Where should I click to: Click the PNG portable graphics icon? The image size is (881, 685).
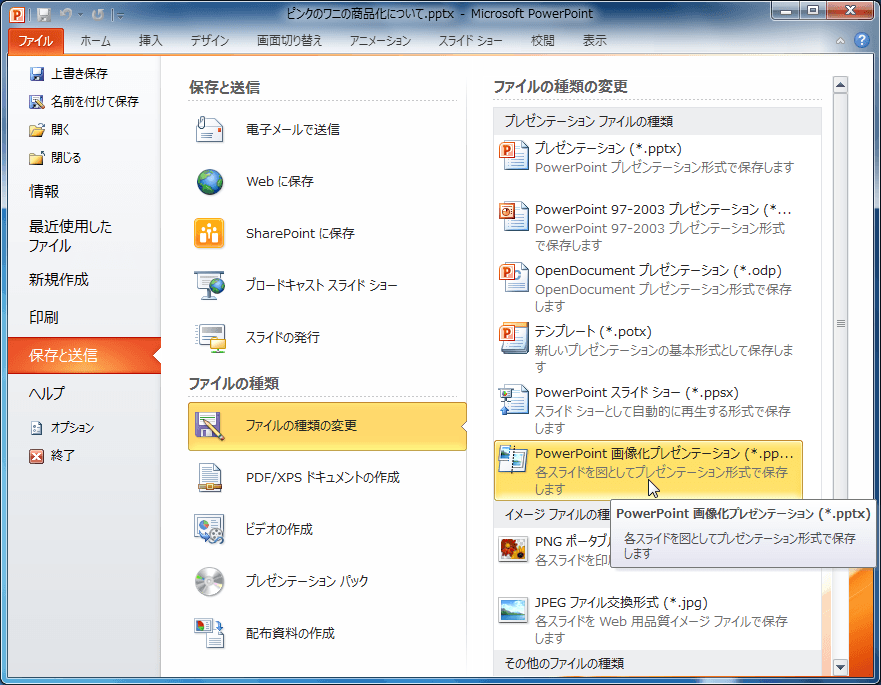pyautogui.click(x=513, y=549)
